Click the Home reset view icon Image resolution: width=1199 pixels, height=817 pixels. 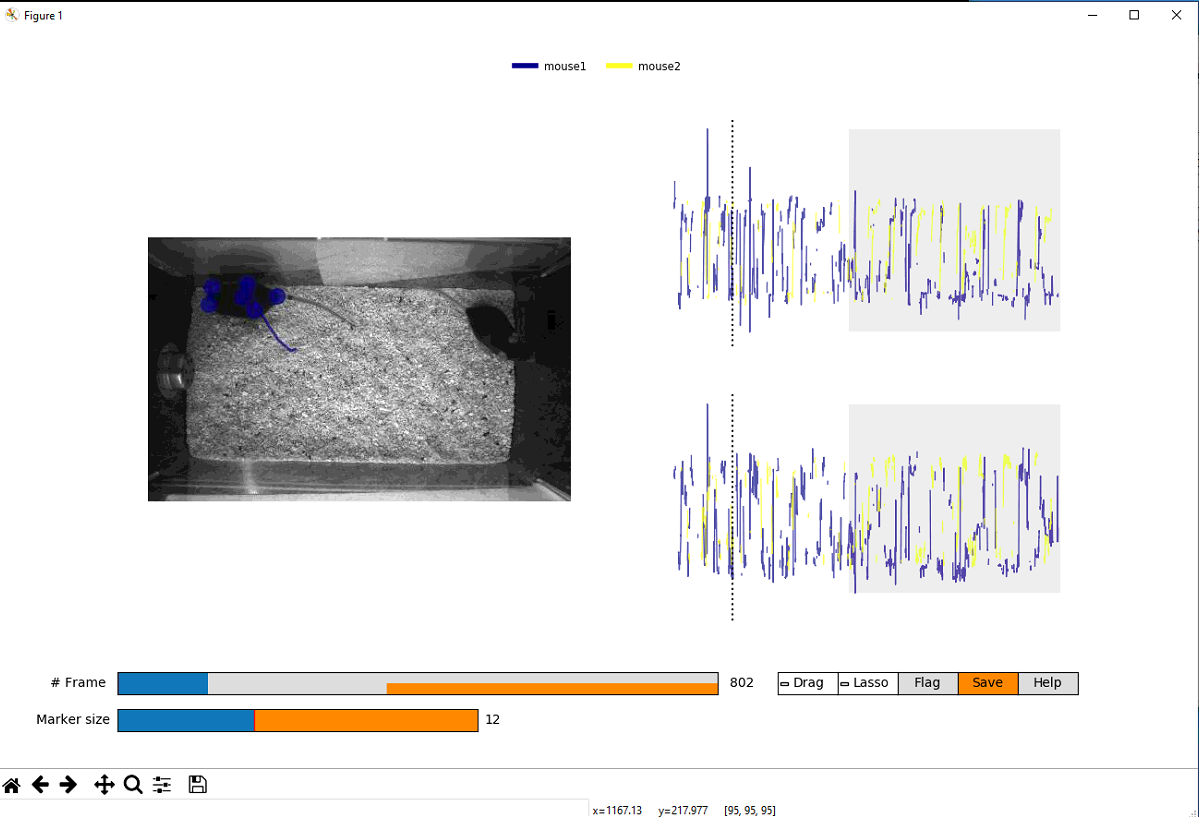click(13, 785)
